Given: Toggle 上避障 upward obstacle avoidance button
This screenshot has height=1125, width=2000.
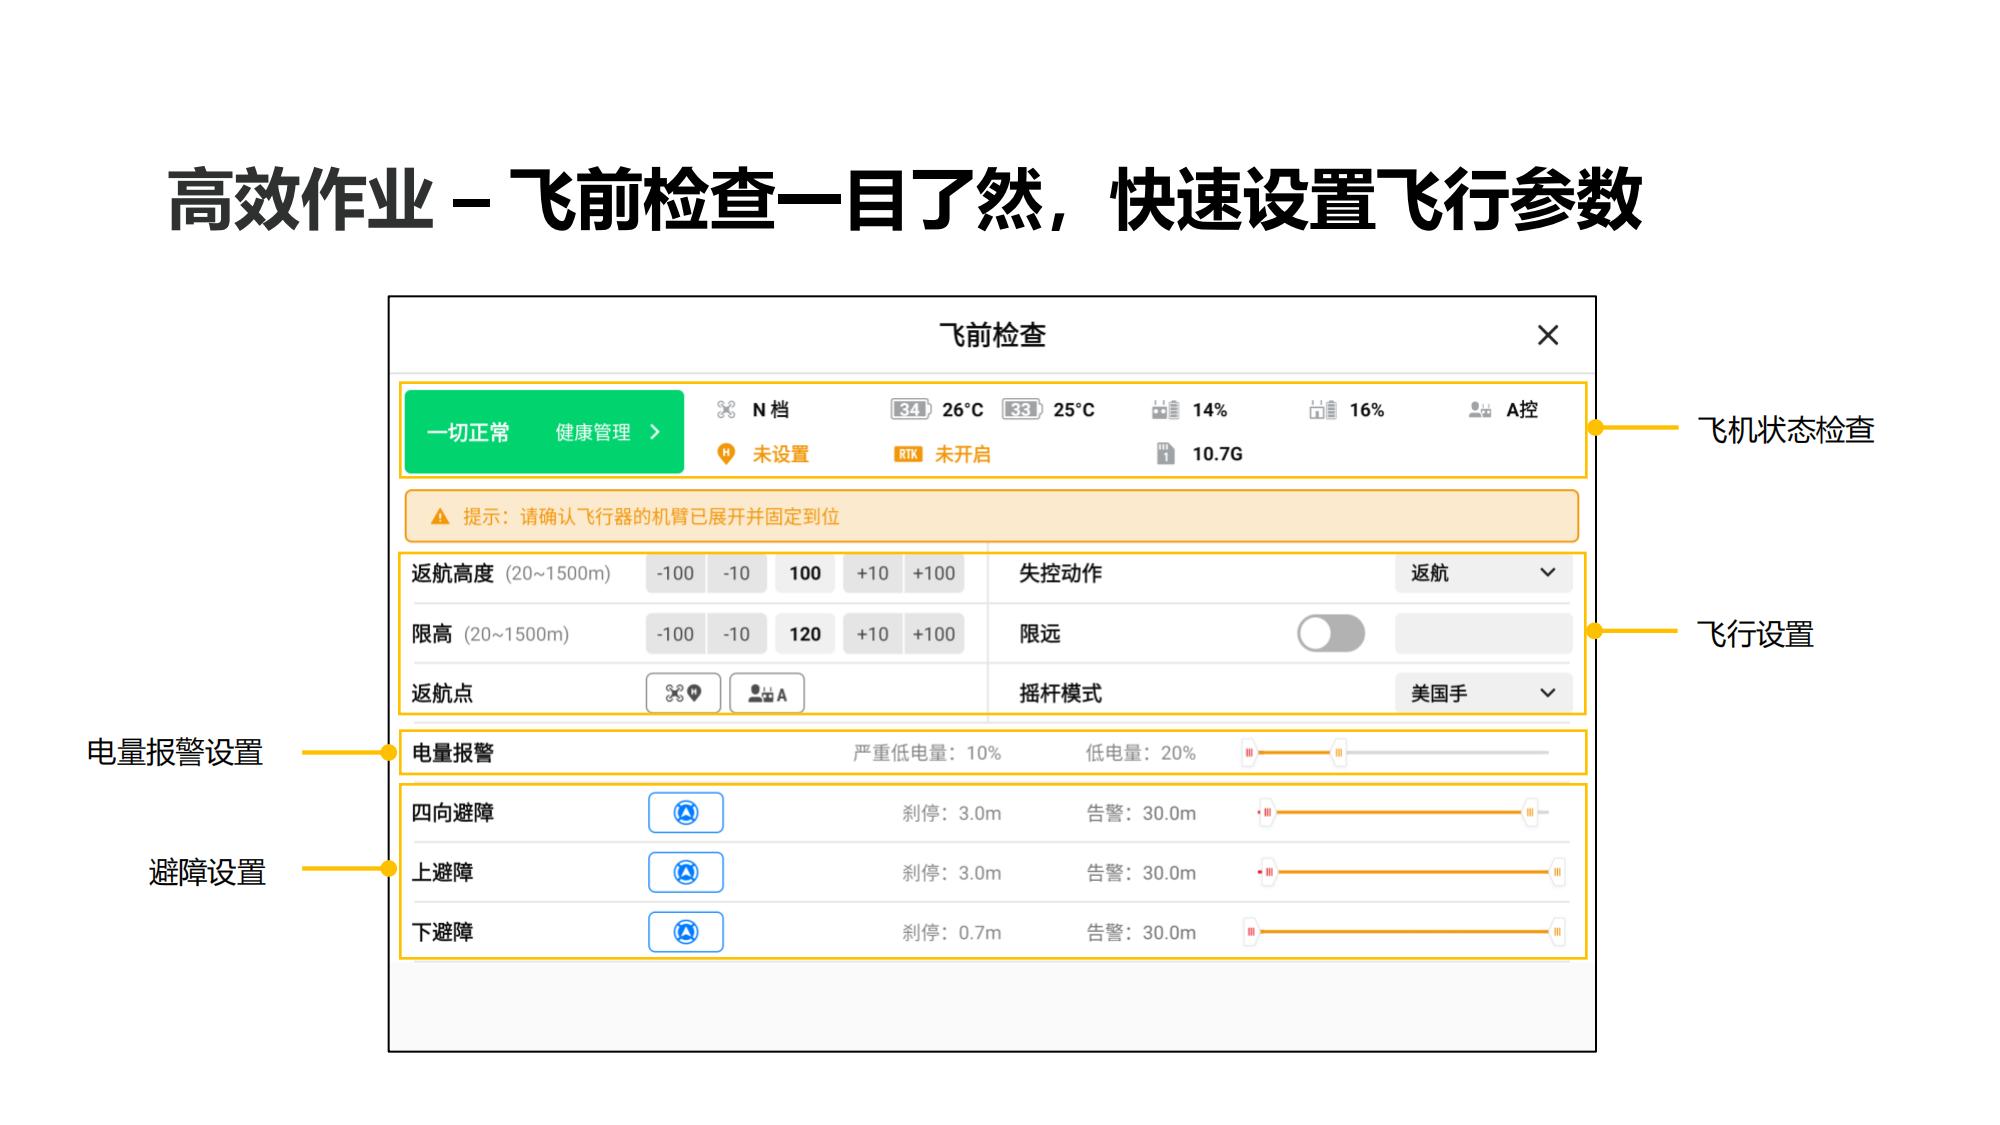Looking at the screenshot, I should [x=686, y=873].
